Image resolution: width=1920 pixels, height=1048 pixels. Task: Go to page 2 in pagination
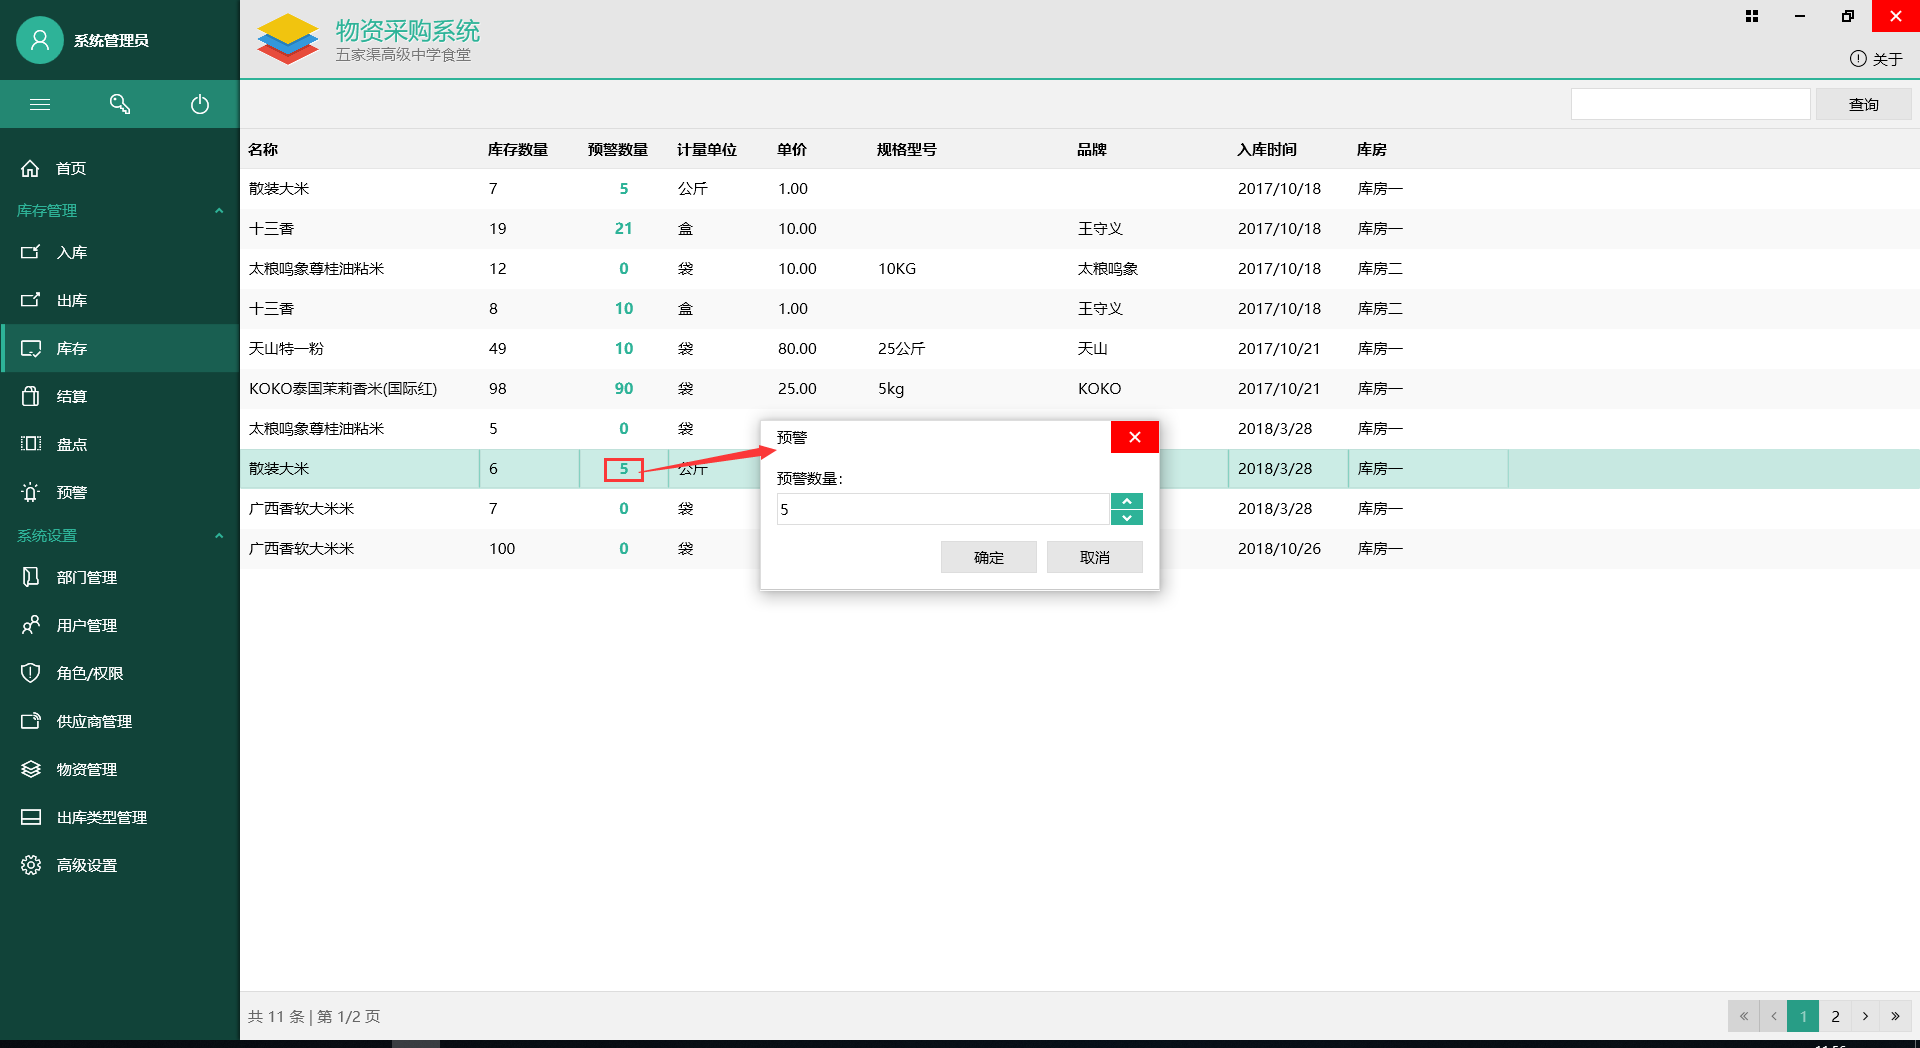[1835, 1016]
